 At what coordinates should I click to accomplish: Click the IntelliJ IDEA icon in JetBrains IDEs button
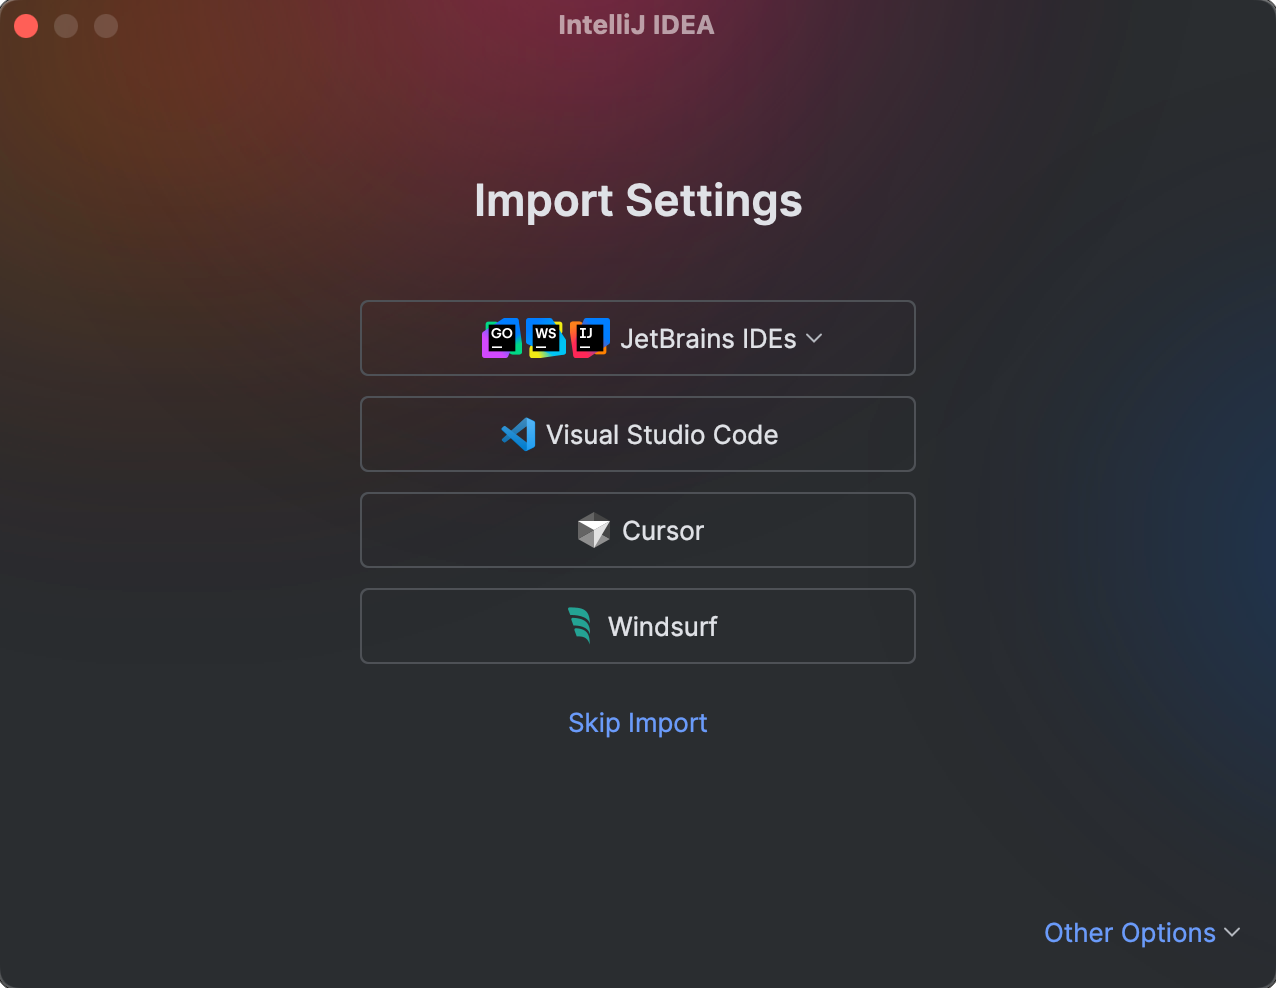click(590, 338)
